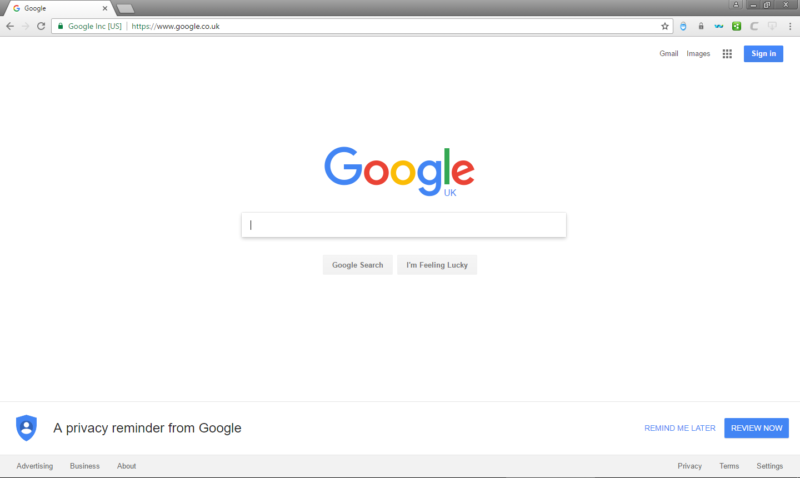This screenshot has width=800, height=478.
Task: Click the green extension icon in the toolbar
Action: (x=736, y=26)
